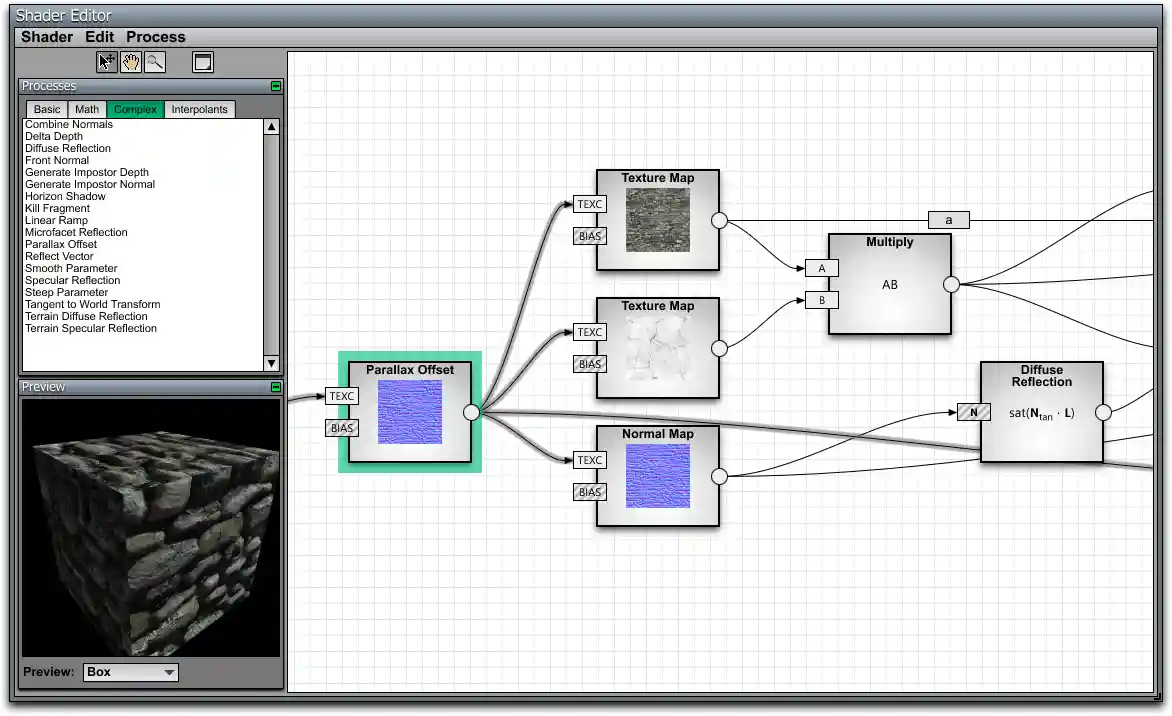This screenshot has width=1172, height=716.
Task: Click the process list scroll down arrow
Action: [x=271, y=363]
